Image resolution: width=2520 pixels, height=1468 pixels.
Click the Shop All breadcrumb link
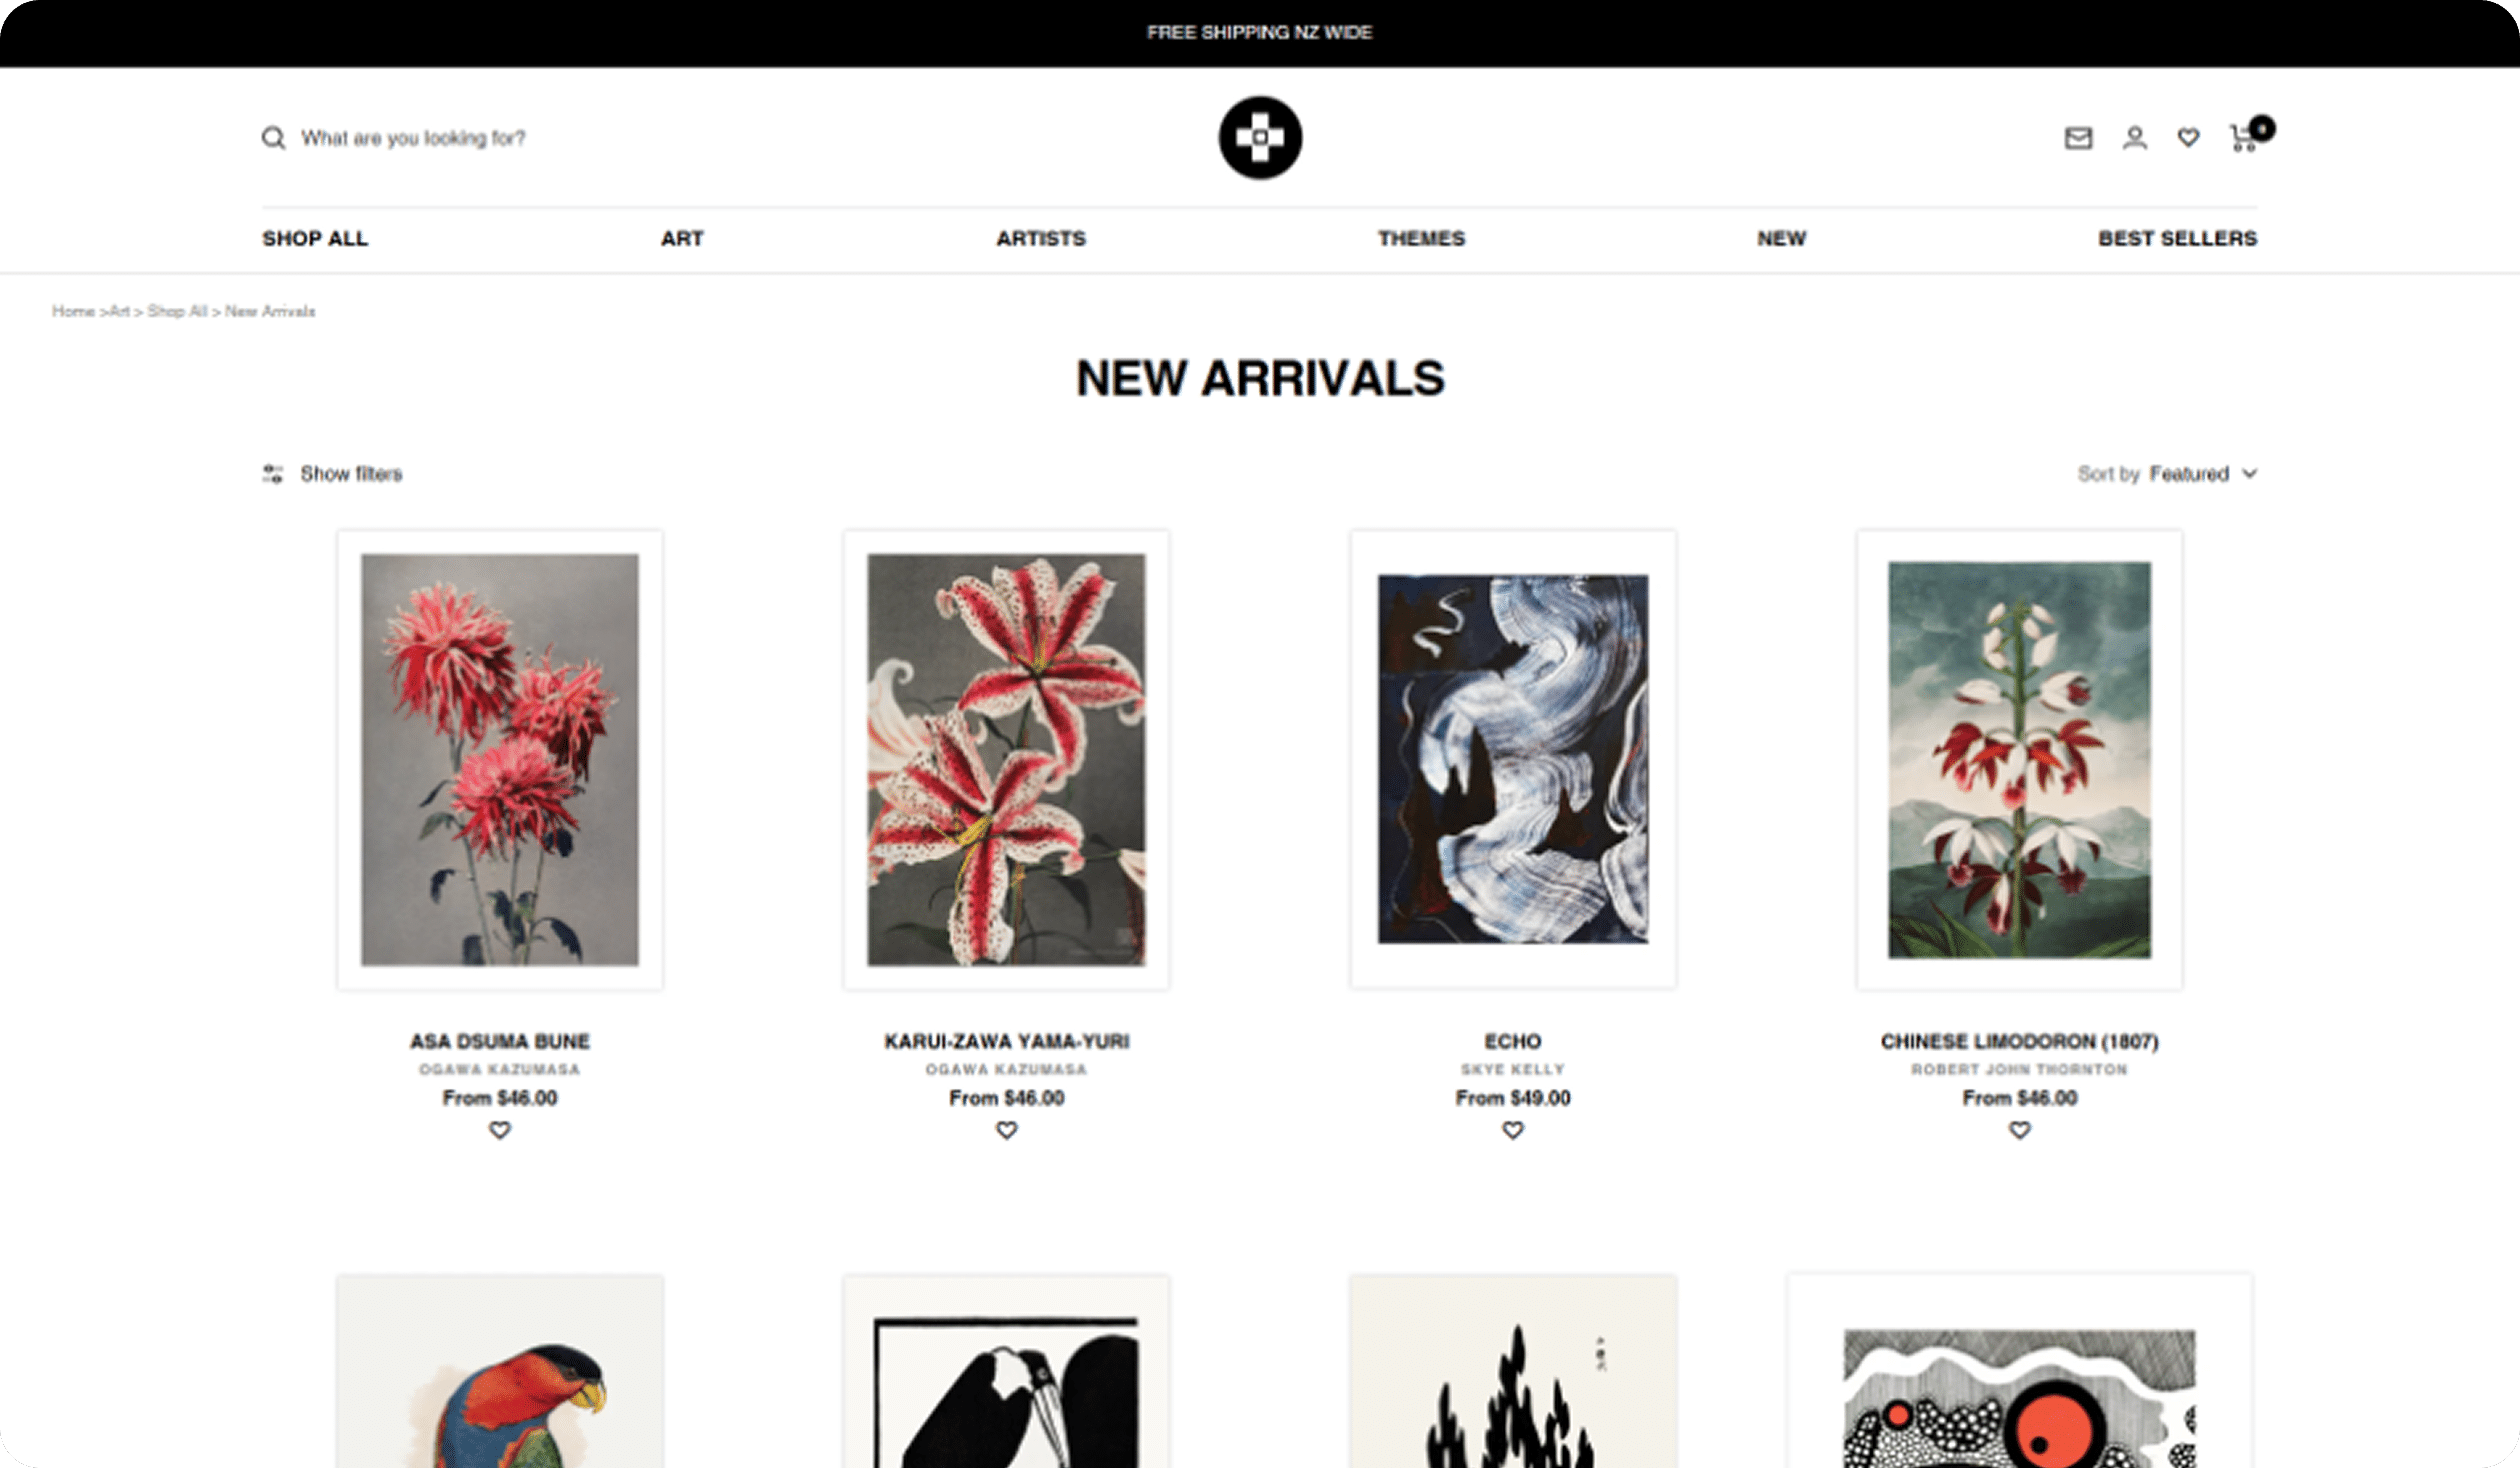(177, 311)
